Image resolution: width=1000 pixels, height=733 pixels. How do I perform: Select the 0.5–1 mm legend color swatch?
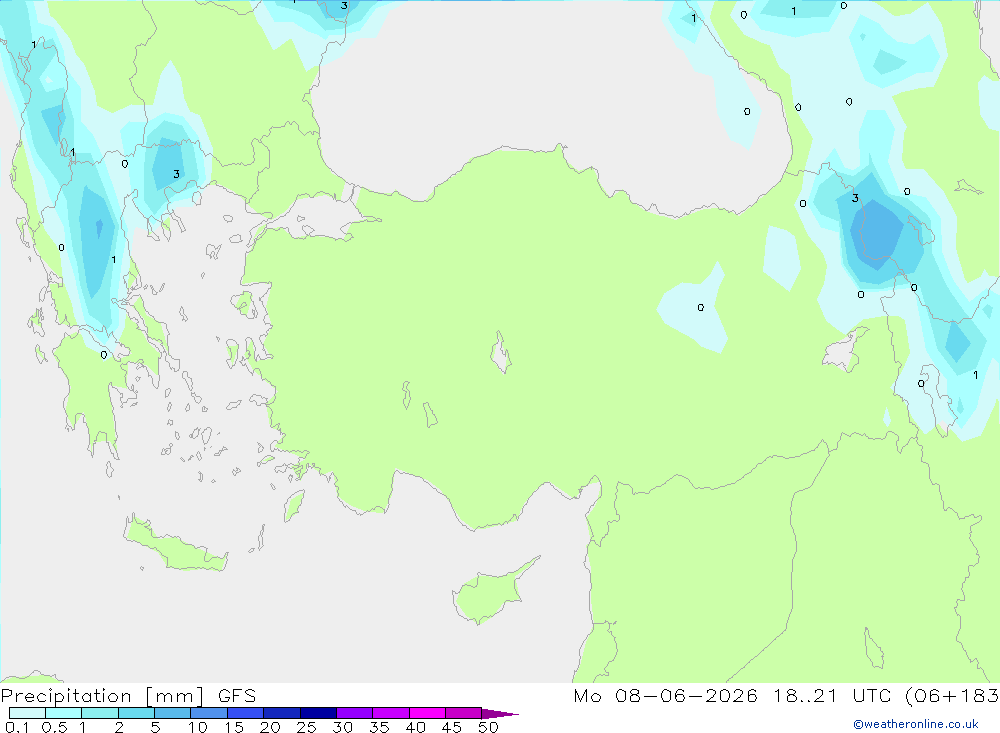point(64,713)
